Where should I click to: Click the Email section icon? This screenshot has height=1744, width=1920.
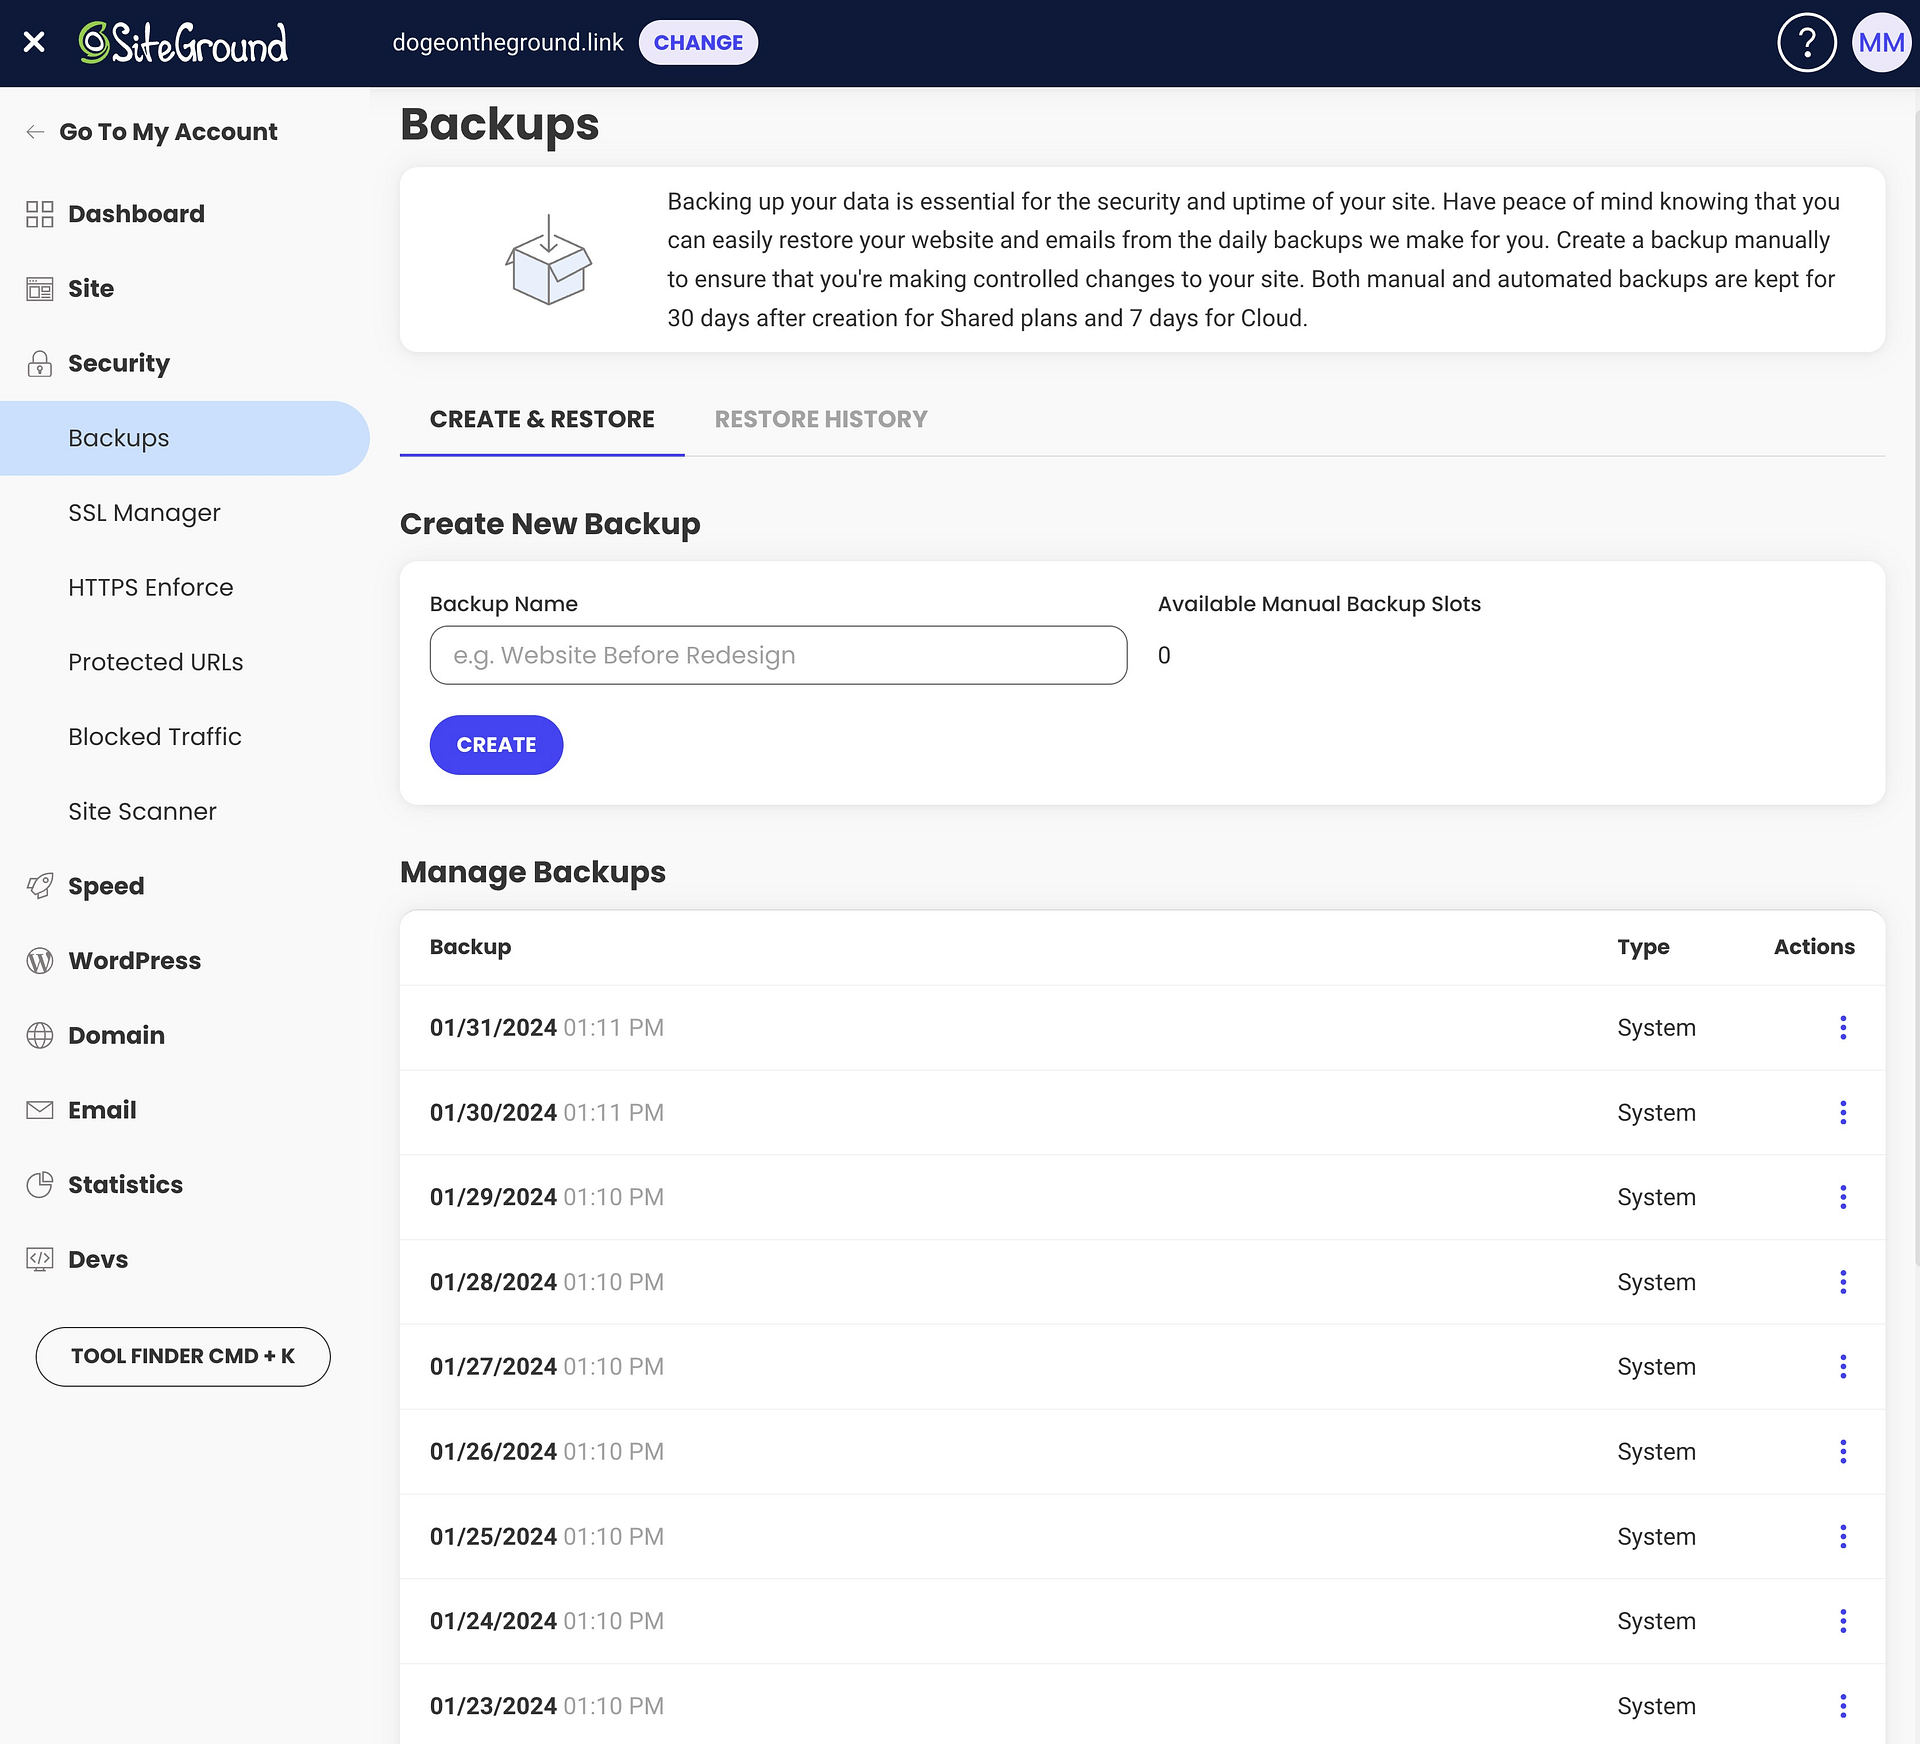coord(40,1109)
